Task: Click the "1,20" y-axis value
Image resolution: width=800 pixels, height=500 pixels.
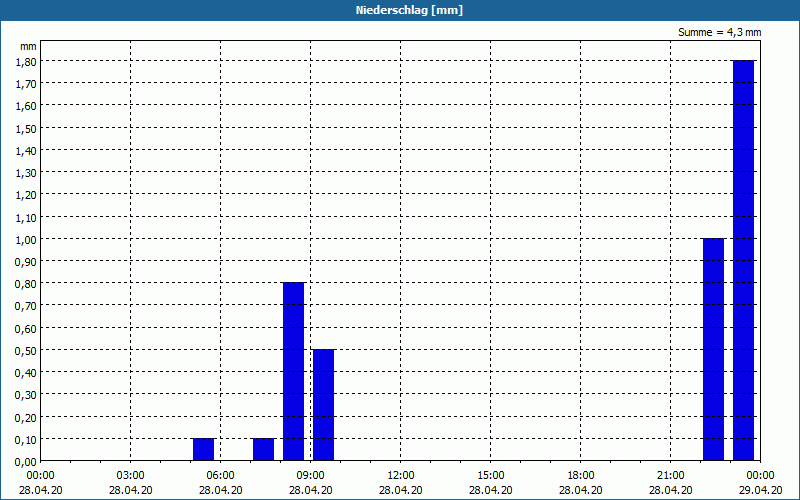Action: [26, 195]
